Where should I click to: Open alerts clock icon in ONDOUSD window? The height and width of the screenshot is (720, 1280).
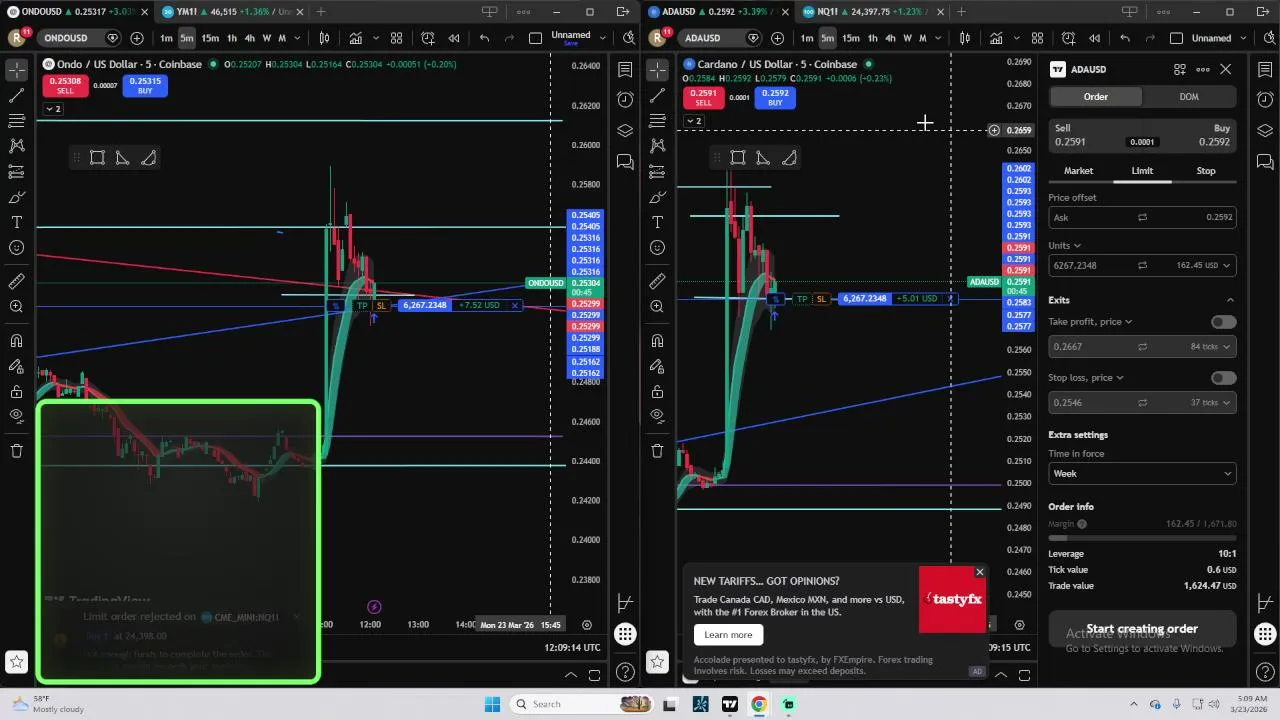point(625,99)
